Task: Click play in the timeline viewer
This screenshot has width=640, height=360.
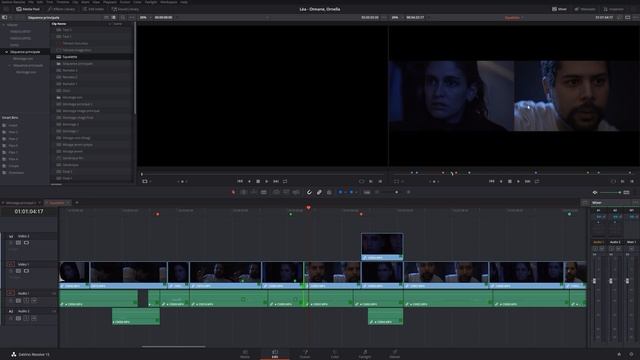Action: point(518,181)
